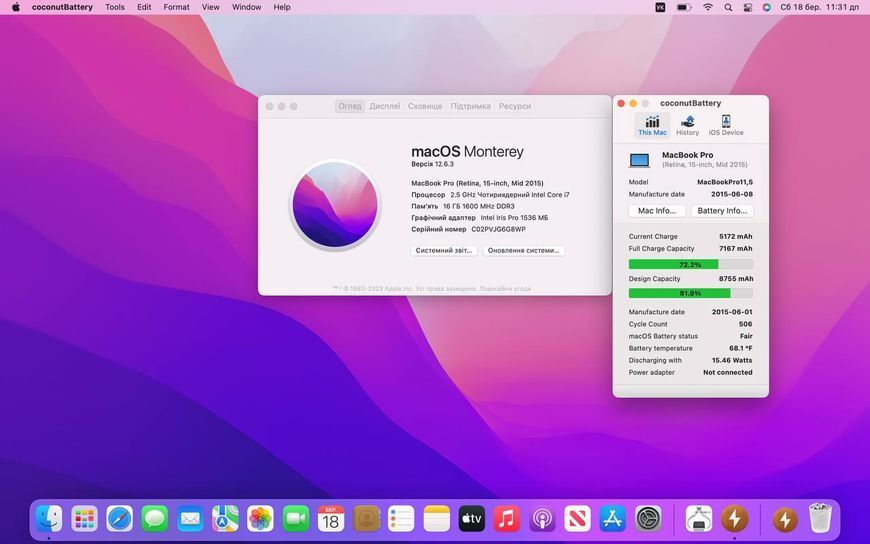Screen dimensions: 870x544
Task: Open Messages from the Dock
Action: click(x=155, y=519)
